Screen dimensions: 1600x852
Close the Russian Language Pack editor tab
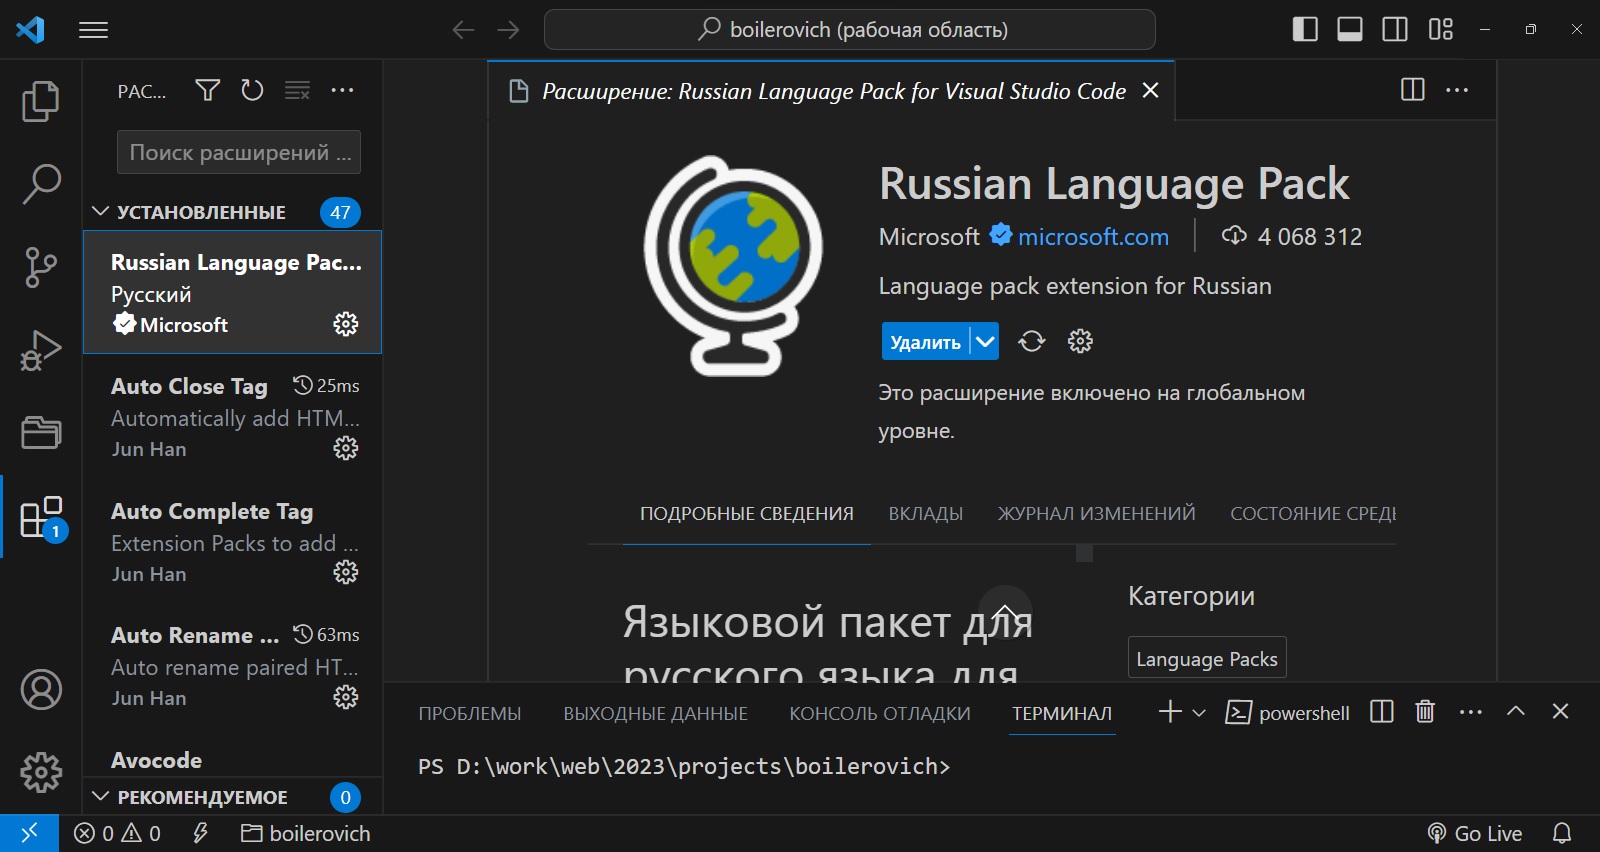tap(1151, 90)
